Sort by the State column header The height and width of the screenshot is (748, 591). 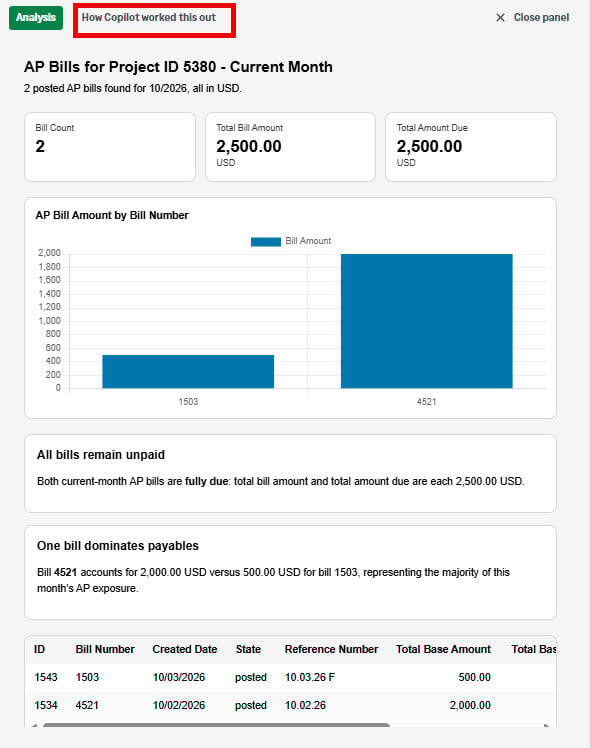(248, 649)
